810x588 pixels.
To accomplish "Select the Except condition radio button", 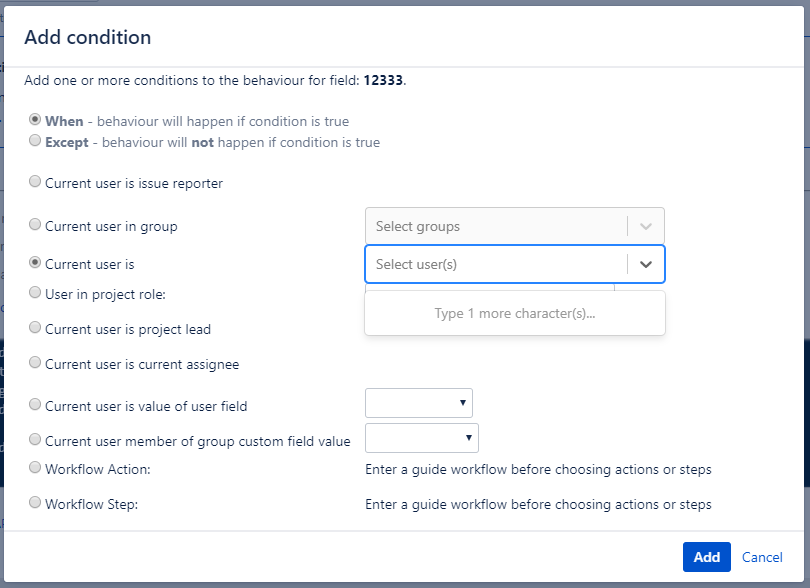I will click(35, 141).
